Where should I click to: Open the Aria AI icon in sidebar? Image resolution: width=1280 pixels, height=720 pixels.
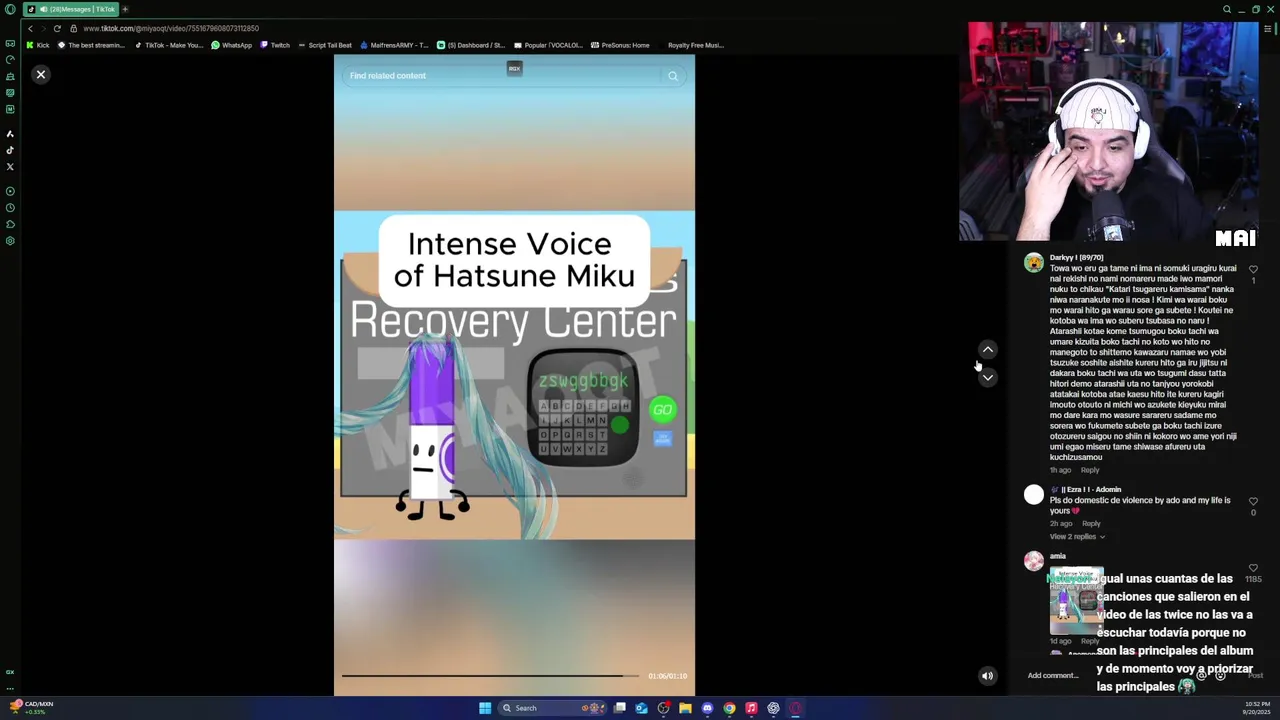pos(10,133)
